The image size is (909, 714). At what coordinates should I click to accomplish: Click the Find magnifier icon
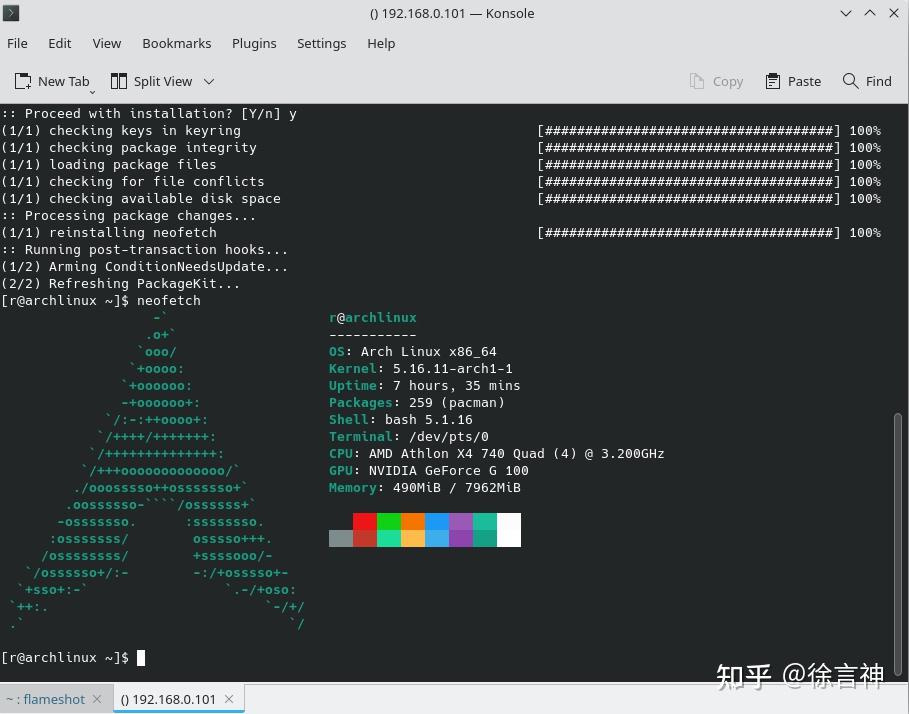click(x=849, y=81)
